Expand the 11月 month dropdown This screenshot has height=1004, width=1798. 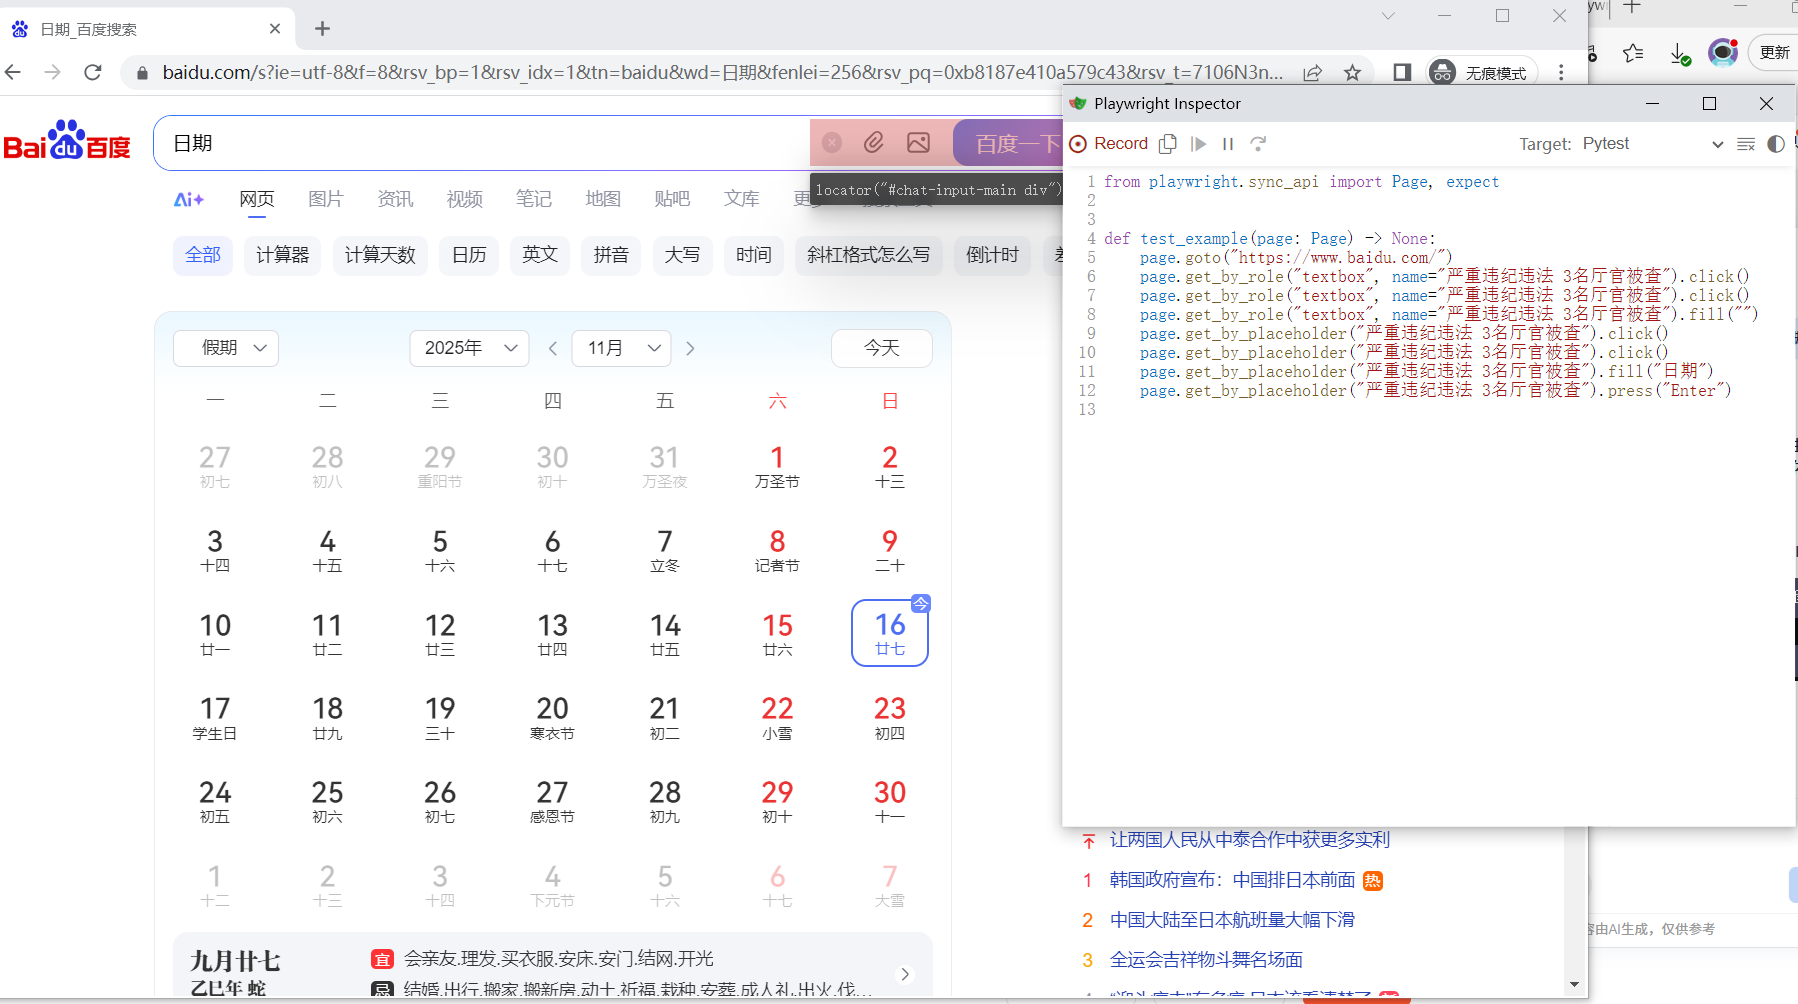(622, 347)
